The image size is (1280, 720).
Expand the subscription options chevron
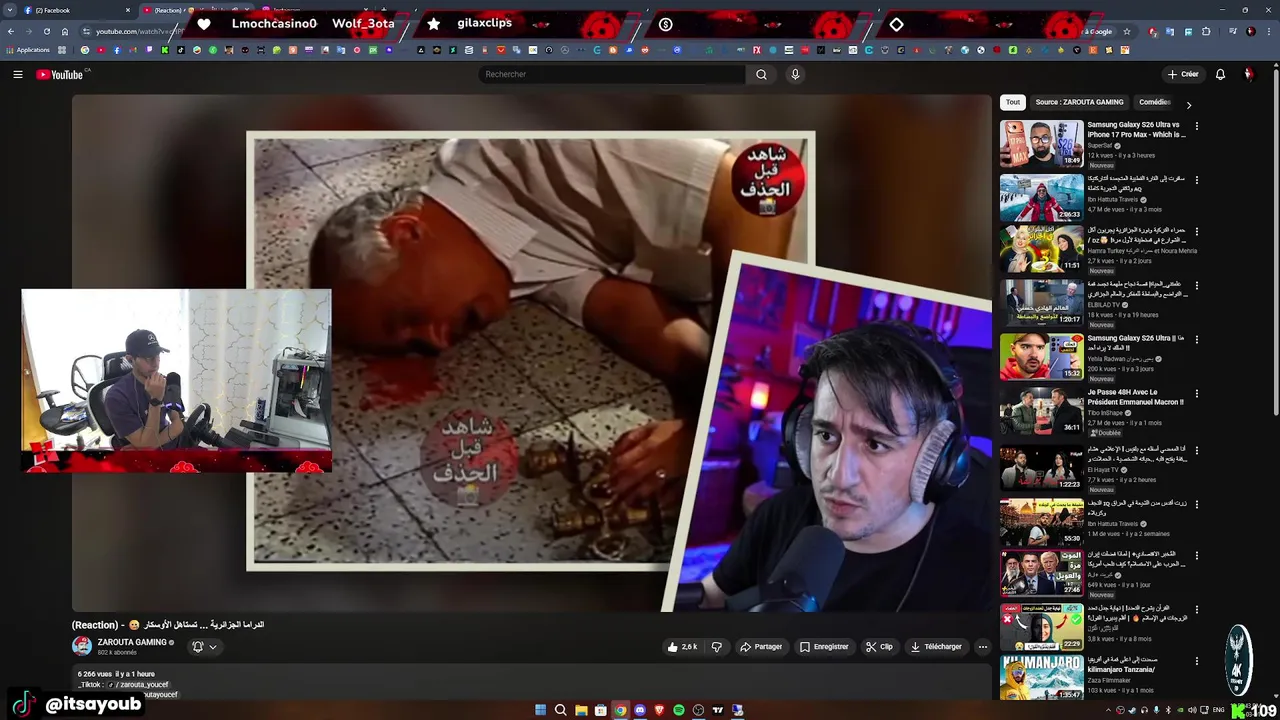pos(212,647)
